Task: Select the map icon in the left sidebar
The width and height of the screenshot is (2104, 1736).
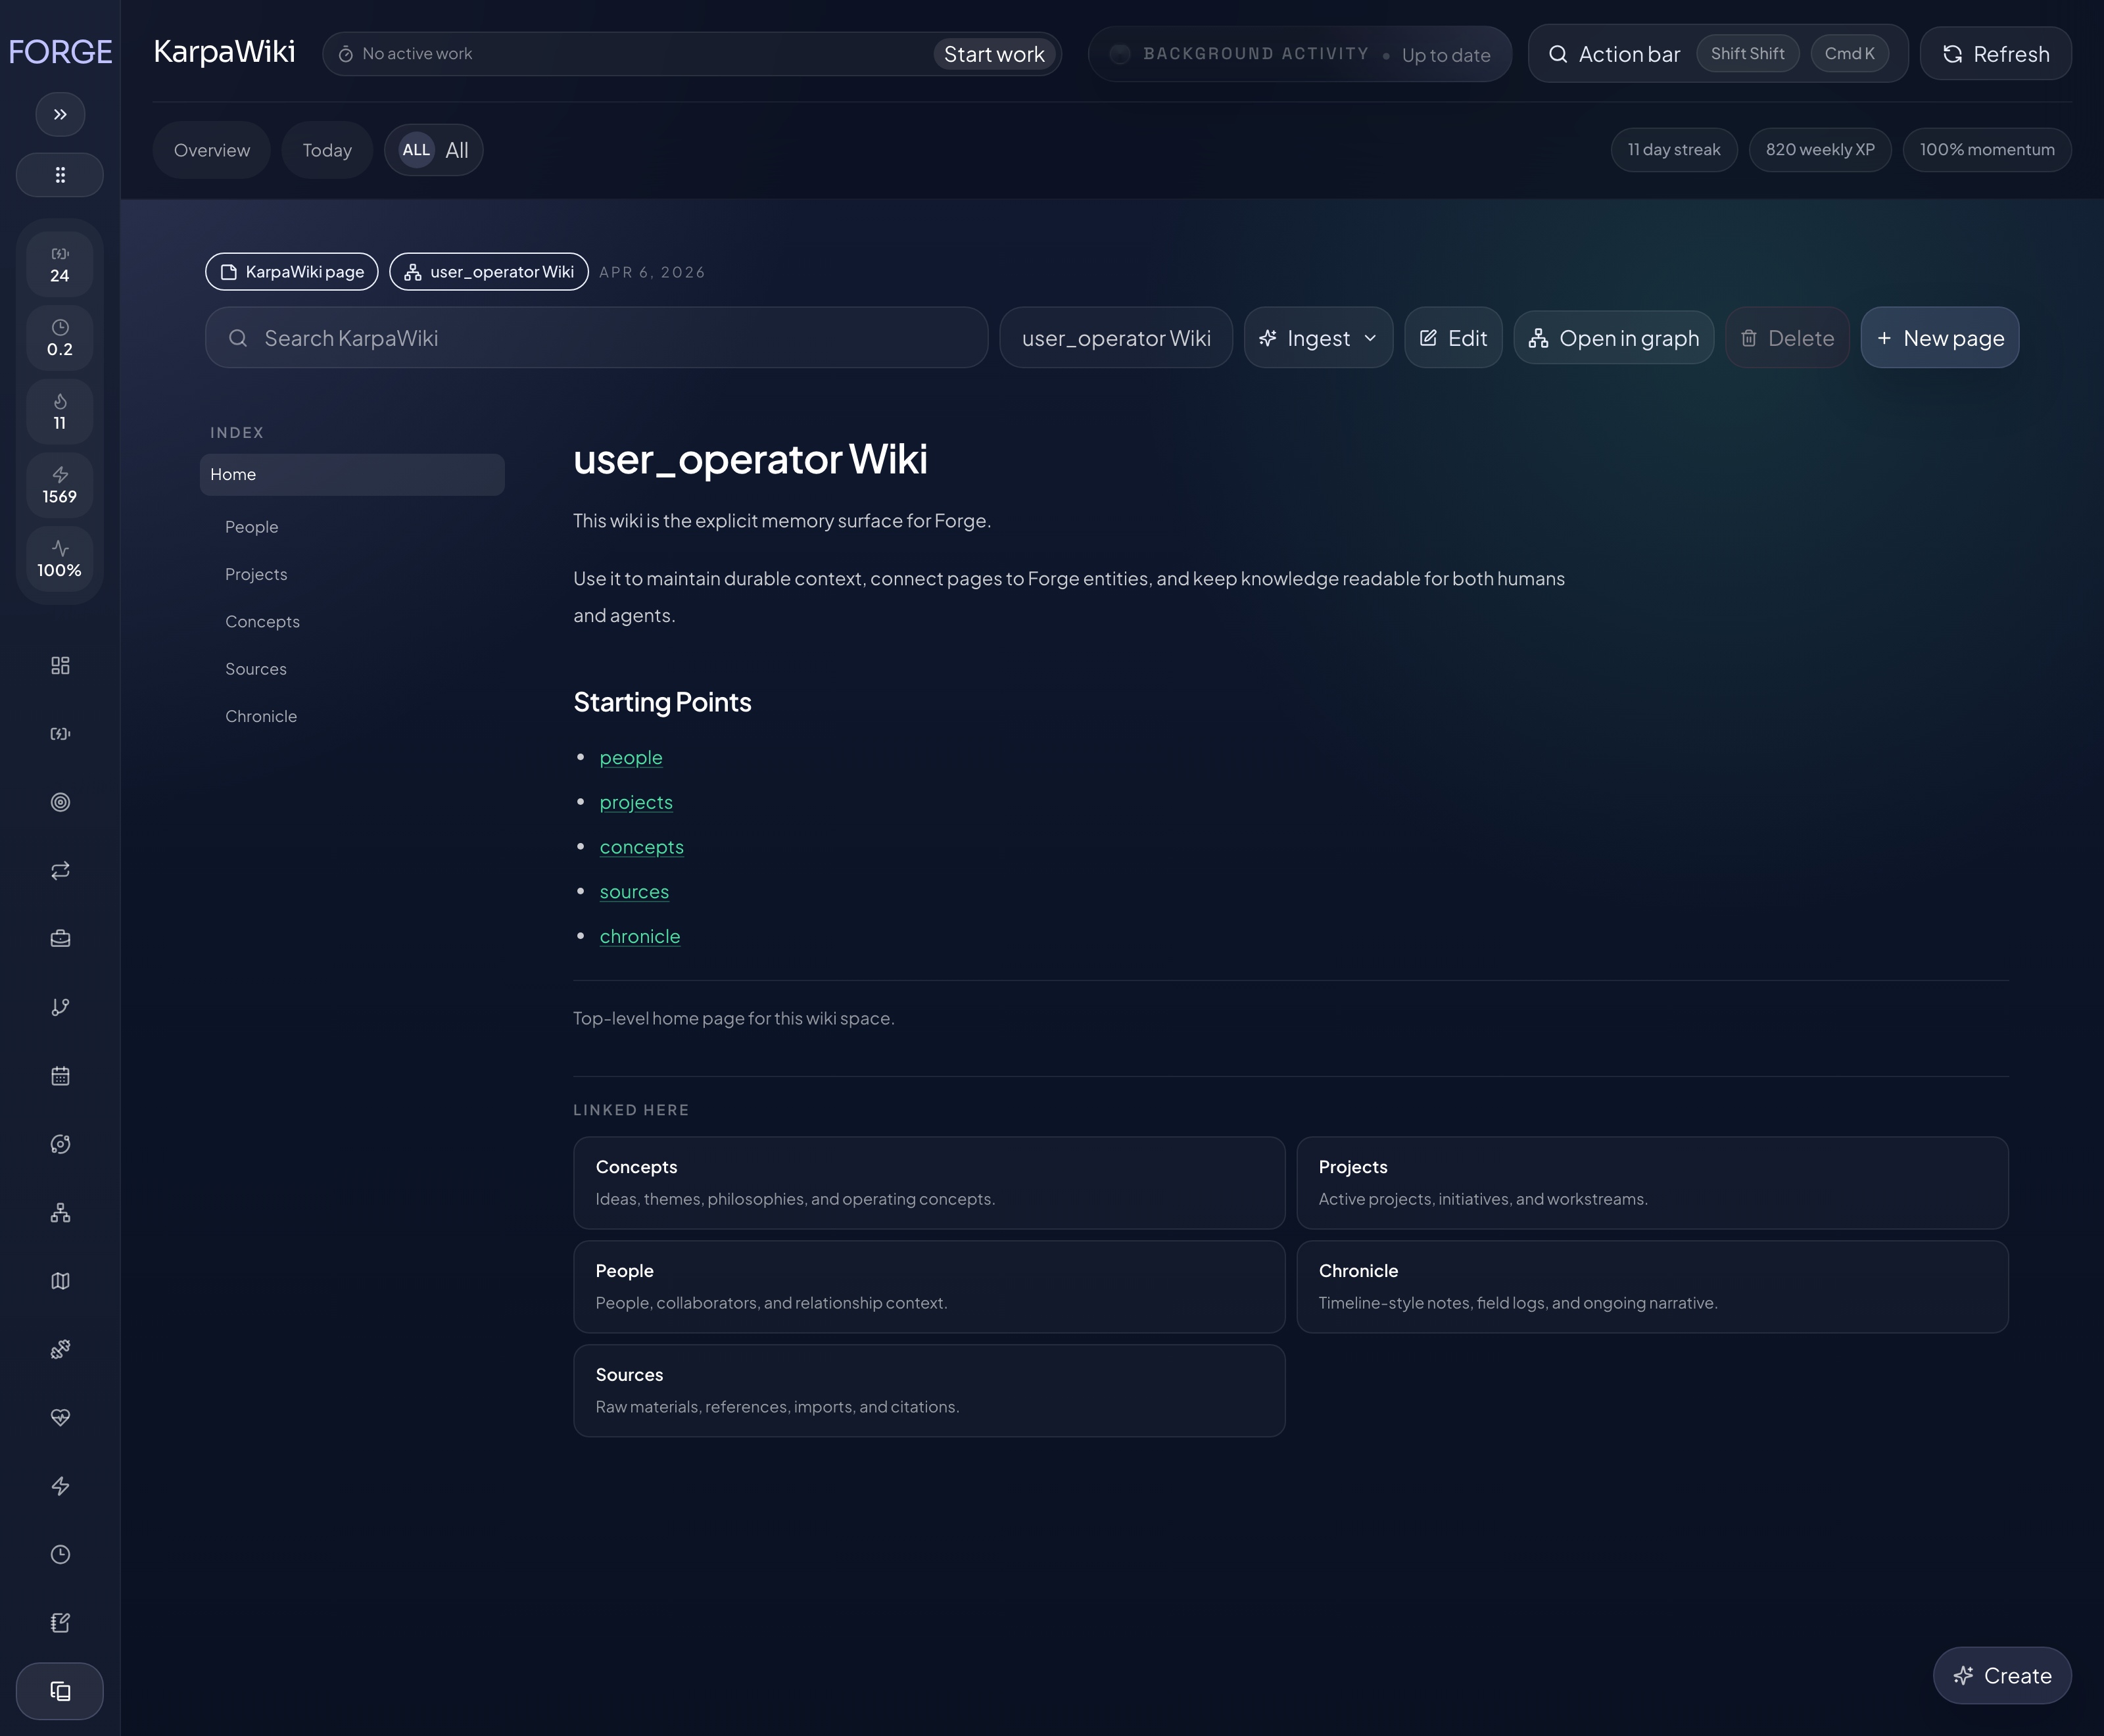Action: click(60, 1281)
